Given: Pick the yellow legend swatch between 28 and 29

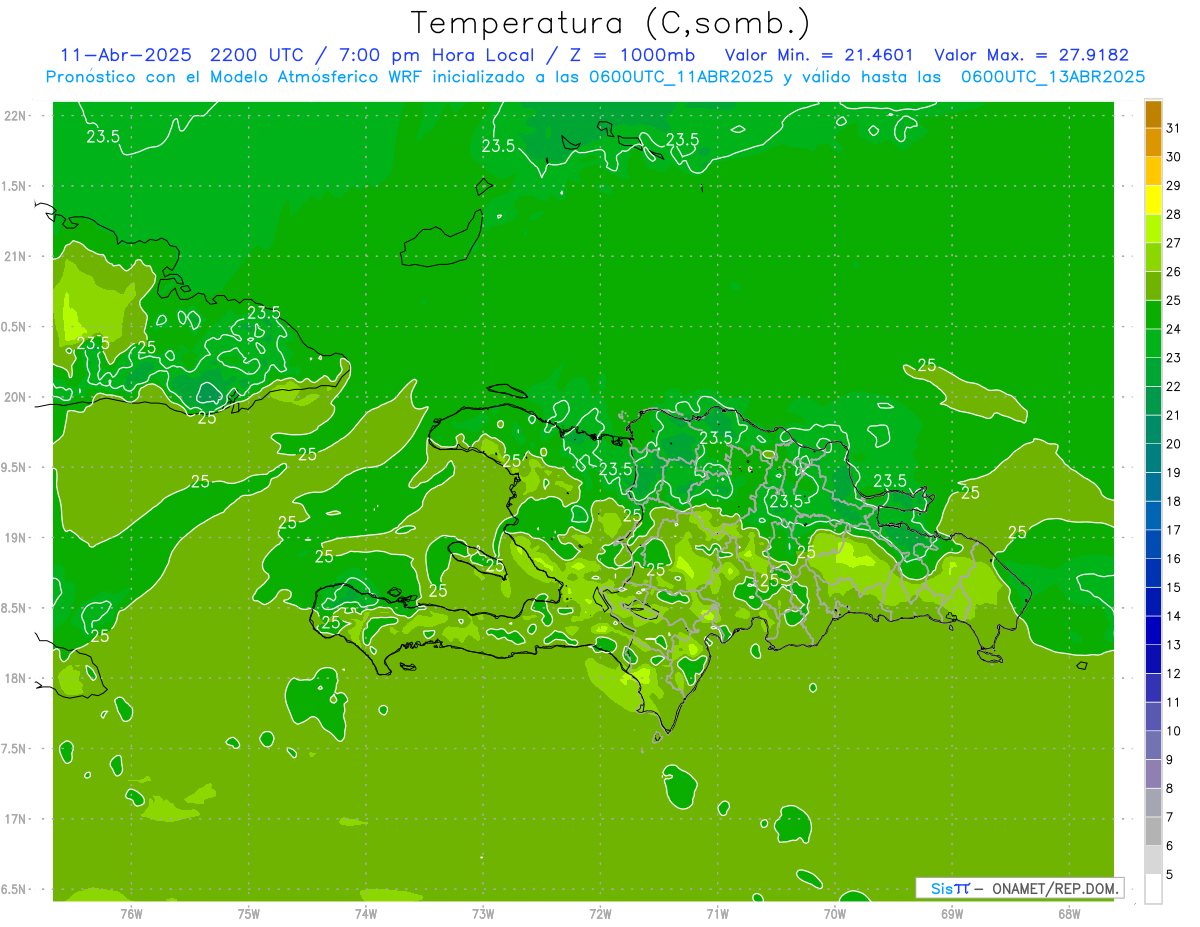Looking at the screenshot, I should point(1153,200).
